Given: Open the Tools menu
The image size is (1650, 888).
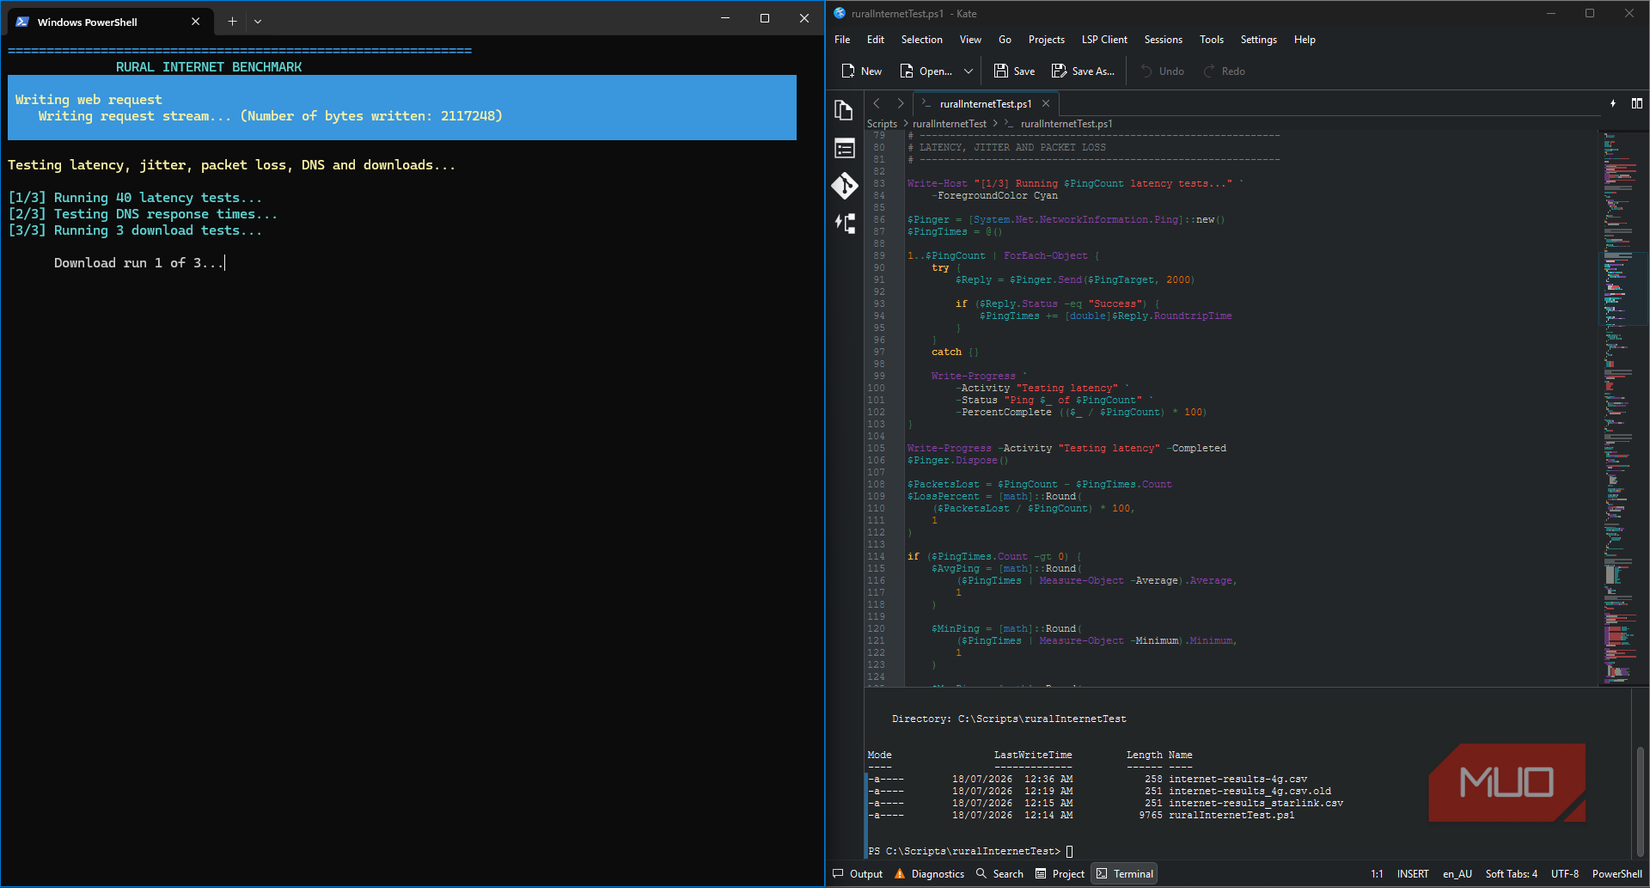Looking at the screenshot, I should 1211,40.
